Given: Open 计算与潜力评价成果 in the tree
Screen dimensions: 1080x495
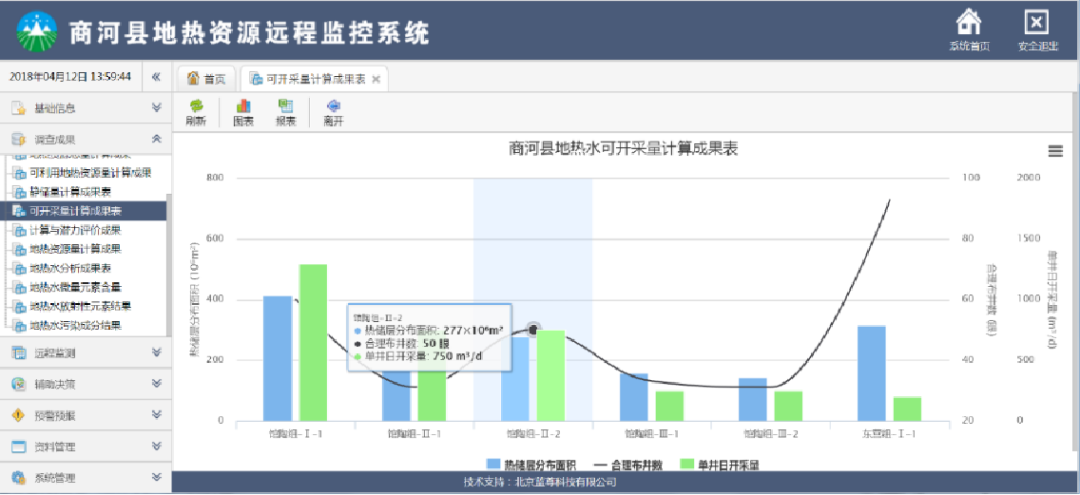Looking at the screenshot, I should (x=76, y=230).
